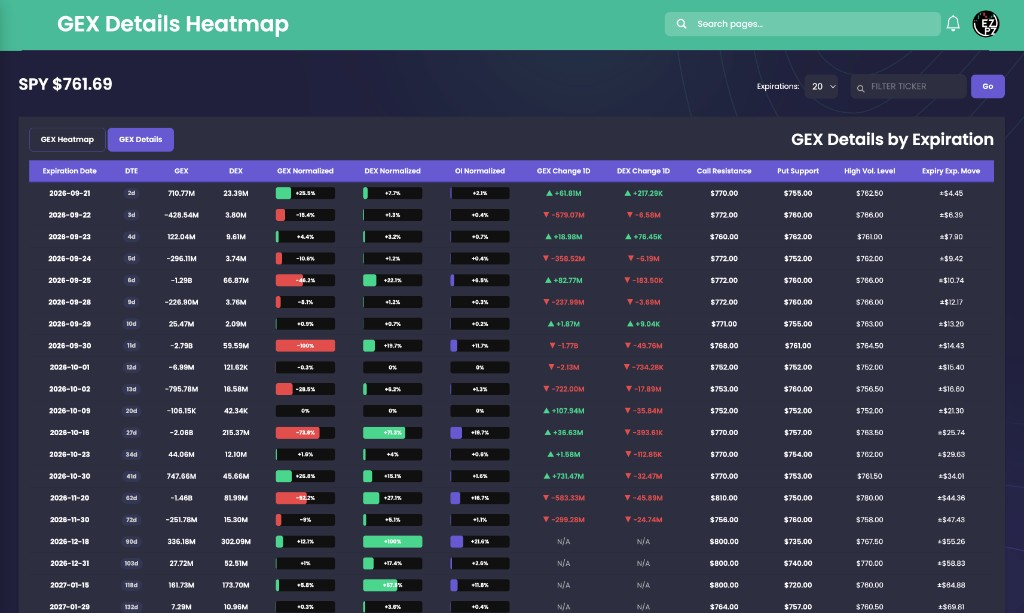Select expiration date 2026-09-21

(x=69, y=193)
